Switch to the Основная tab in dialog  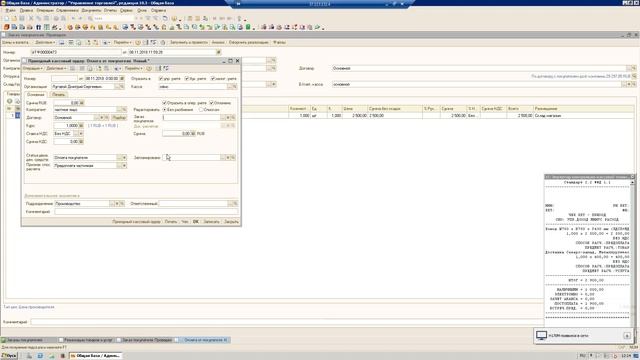click(36, 95)
